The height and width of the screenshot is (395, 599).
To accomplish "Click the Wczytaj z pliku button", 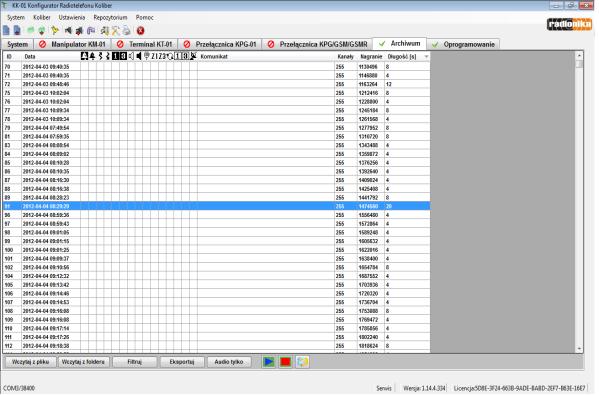I will pos(30,361).
